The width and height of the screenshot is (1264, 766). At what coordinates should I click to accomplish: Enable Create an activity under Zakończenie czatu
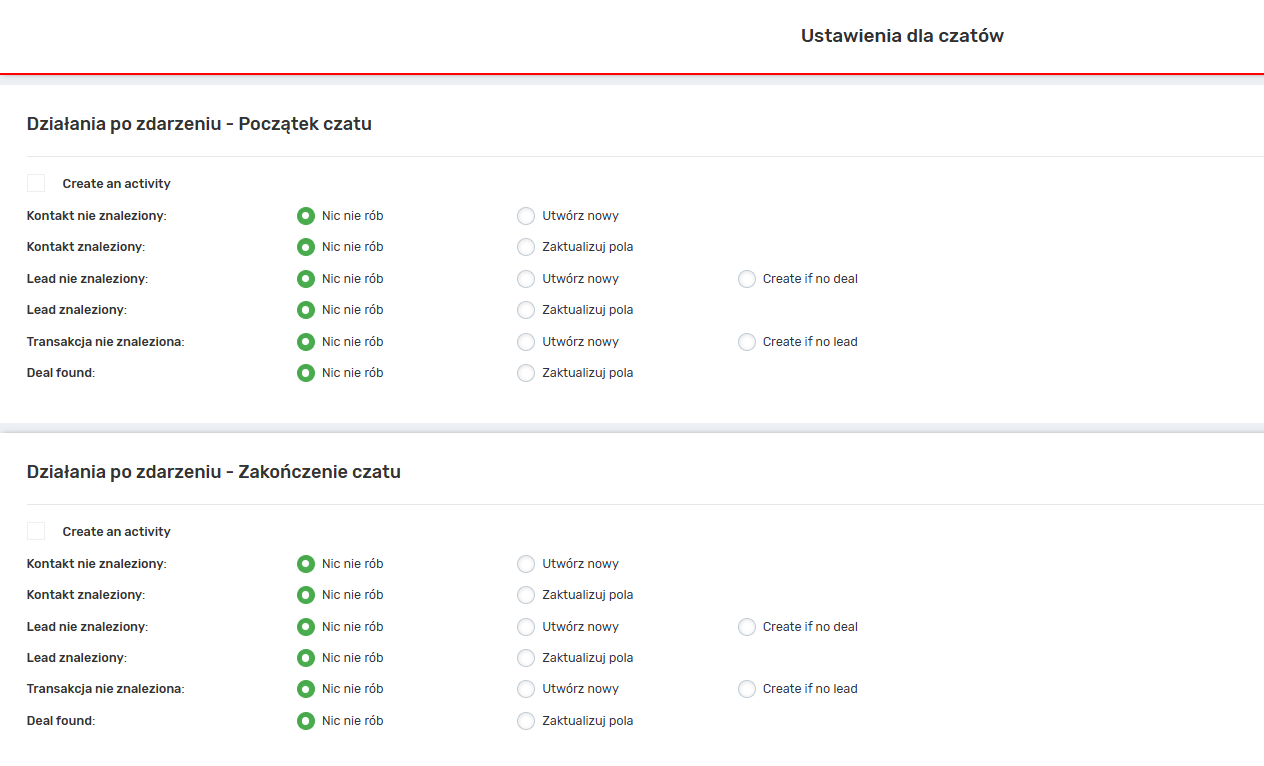pos(36,531)
